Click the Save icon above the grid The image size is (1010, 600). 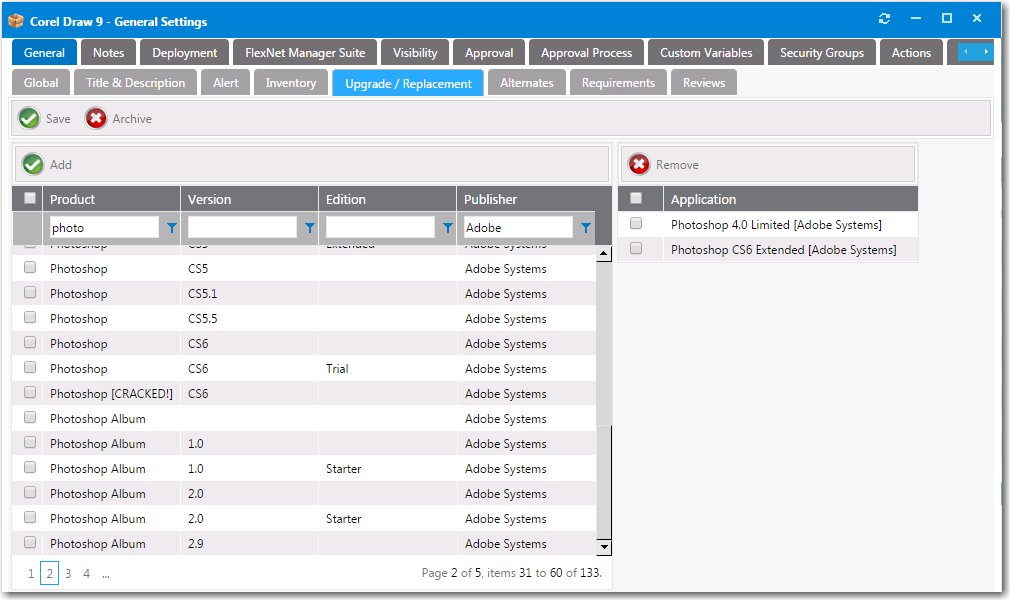click(x=28, y=118)
